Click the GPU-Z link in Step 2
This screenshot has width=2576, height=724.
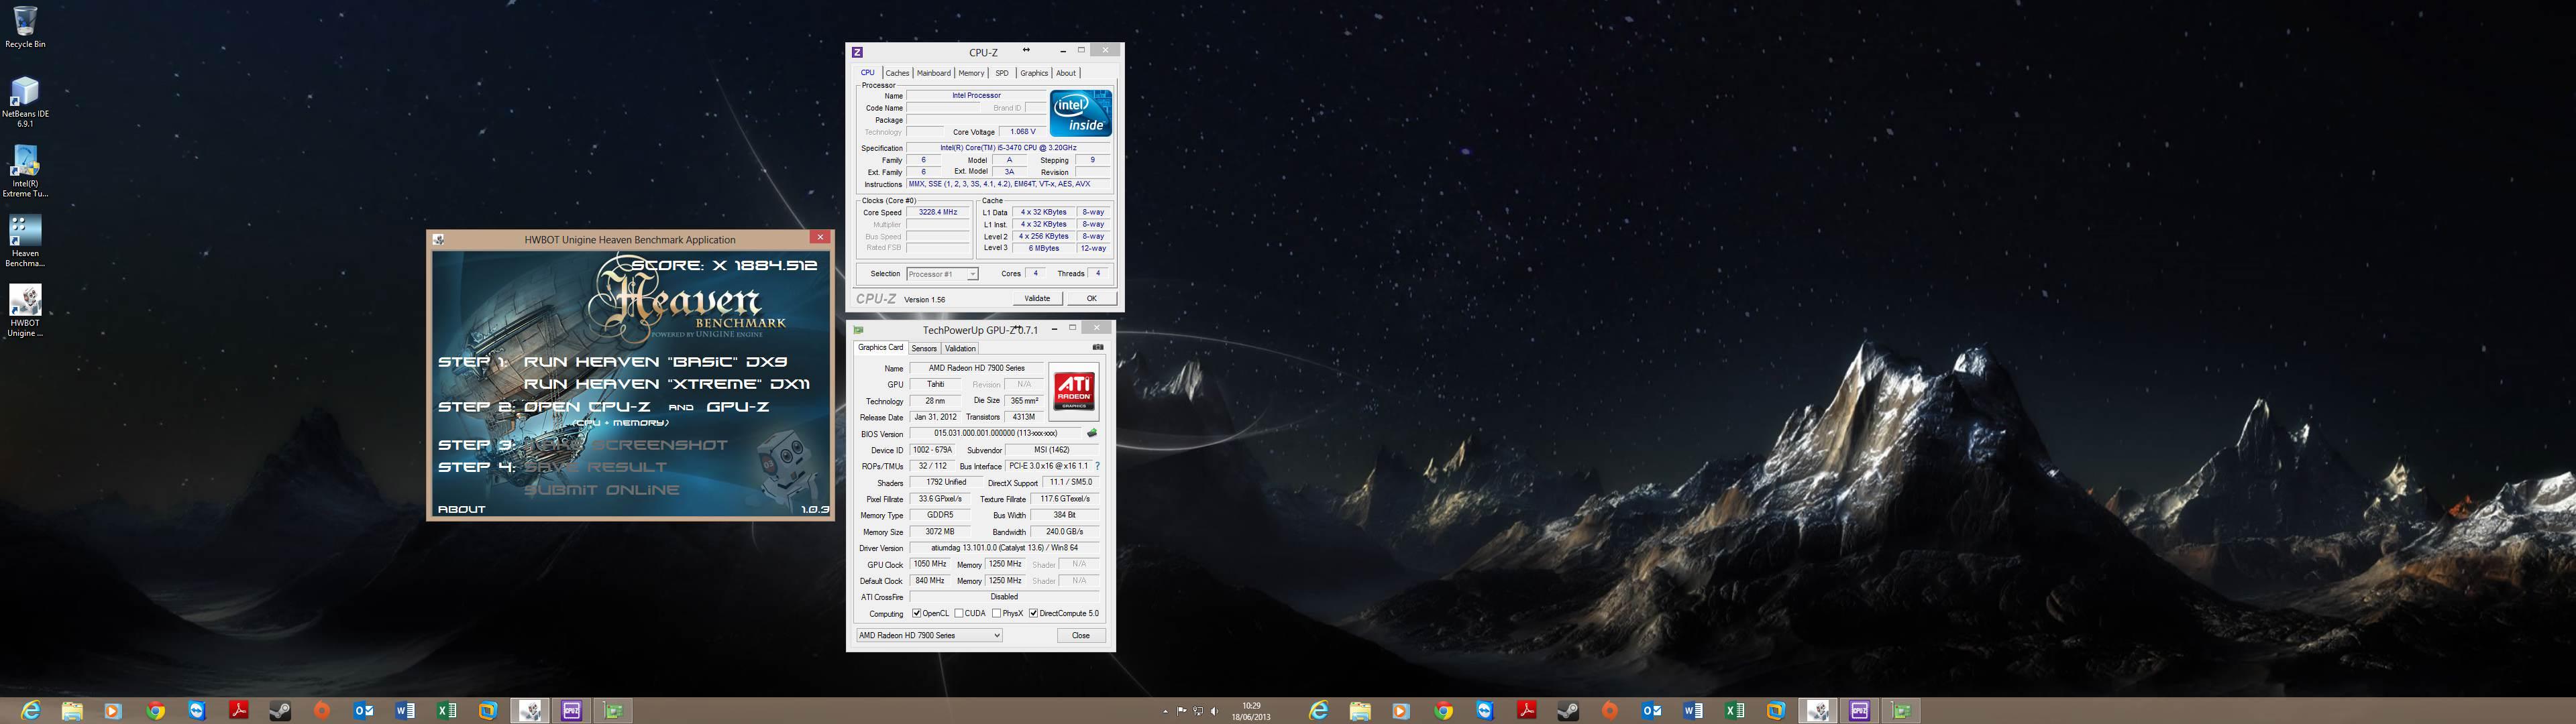coord(738,407)
